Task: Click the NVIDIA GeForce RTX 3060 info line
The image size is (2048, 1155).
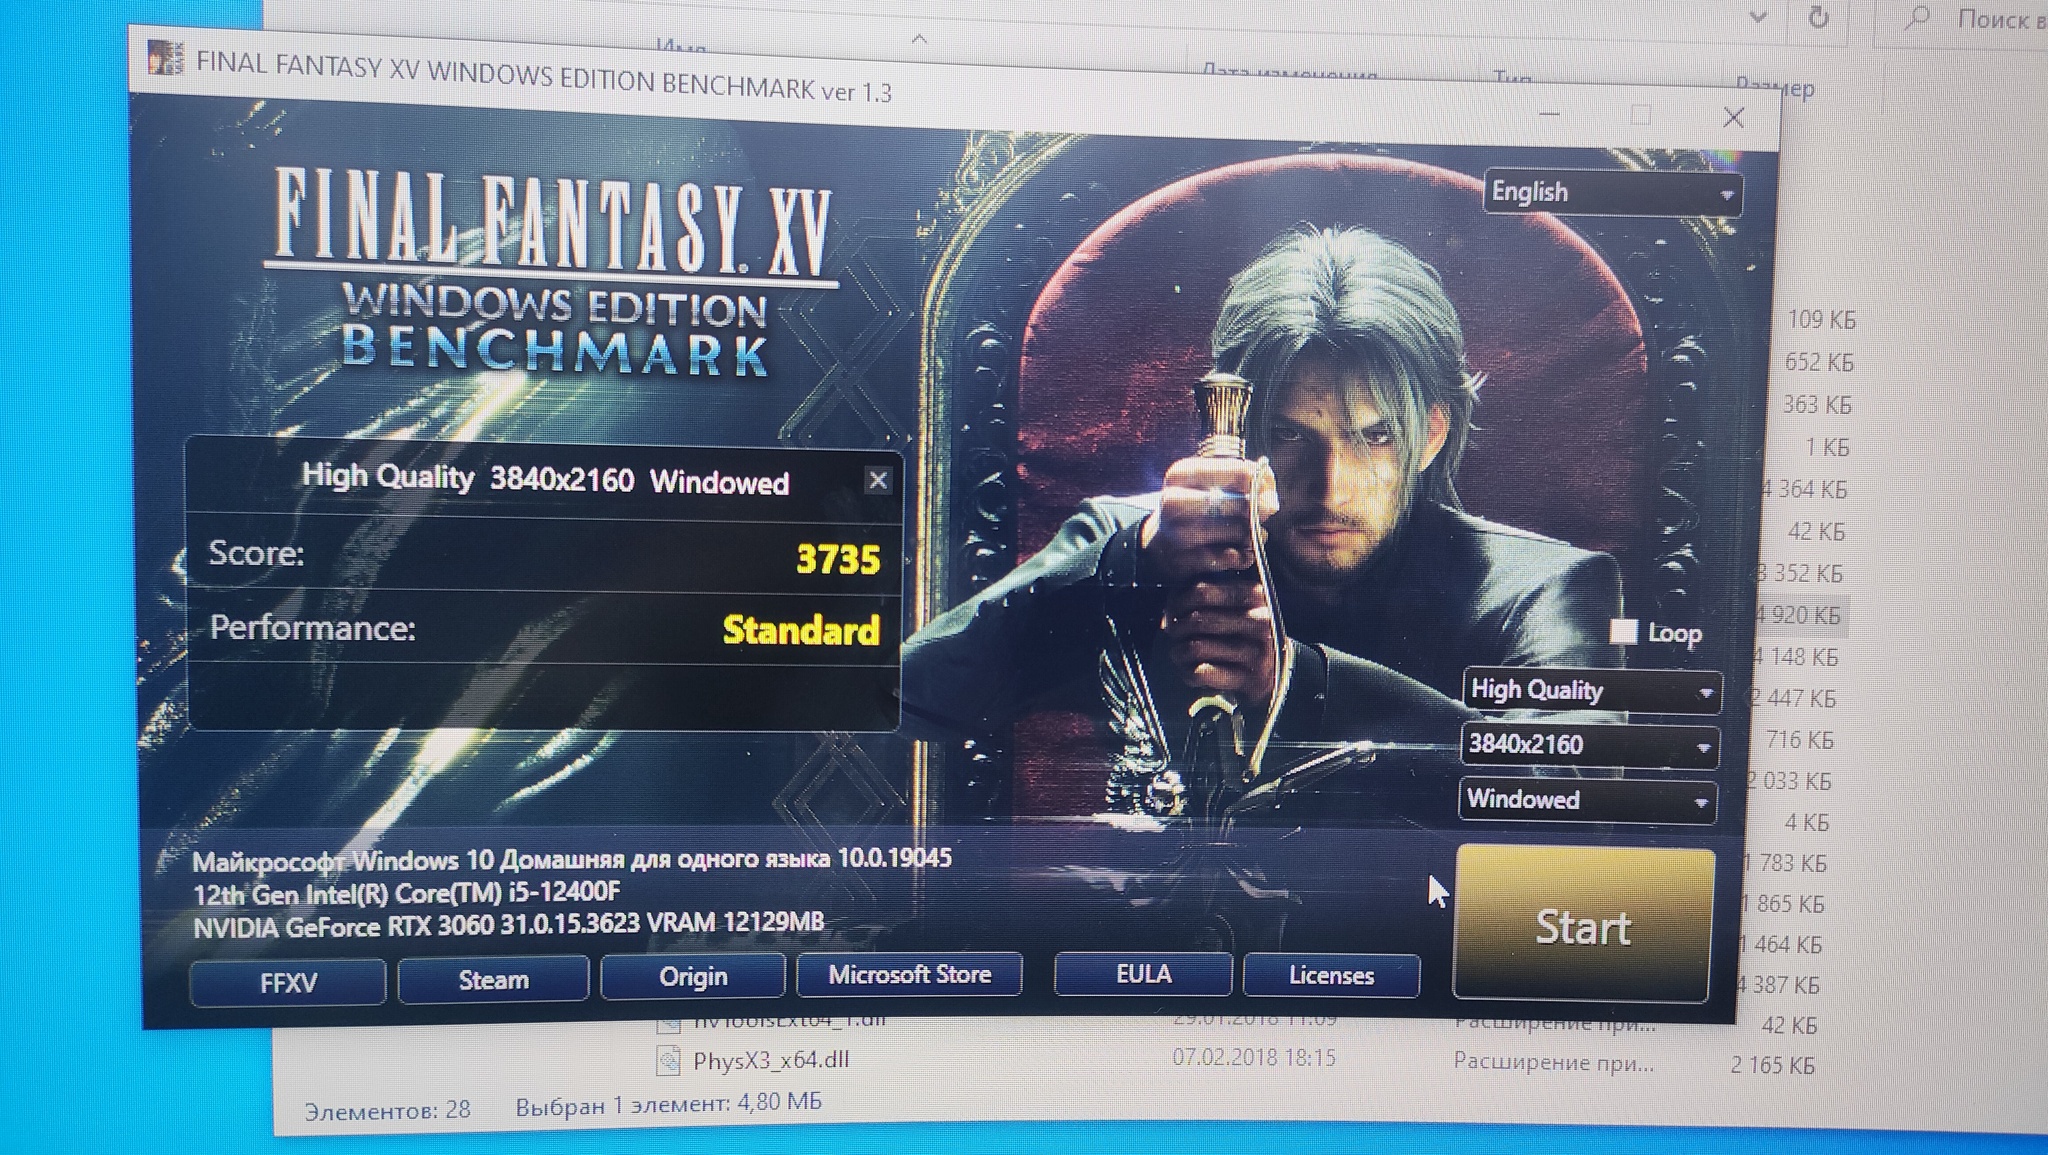Action: pyautogui.click(x=508, y=924)
